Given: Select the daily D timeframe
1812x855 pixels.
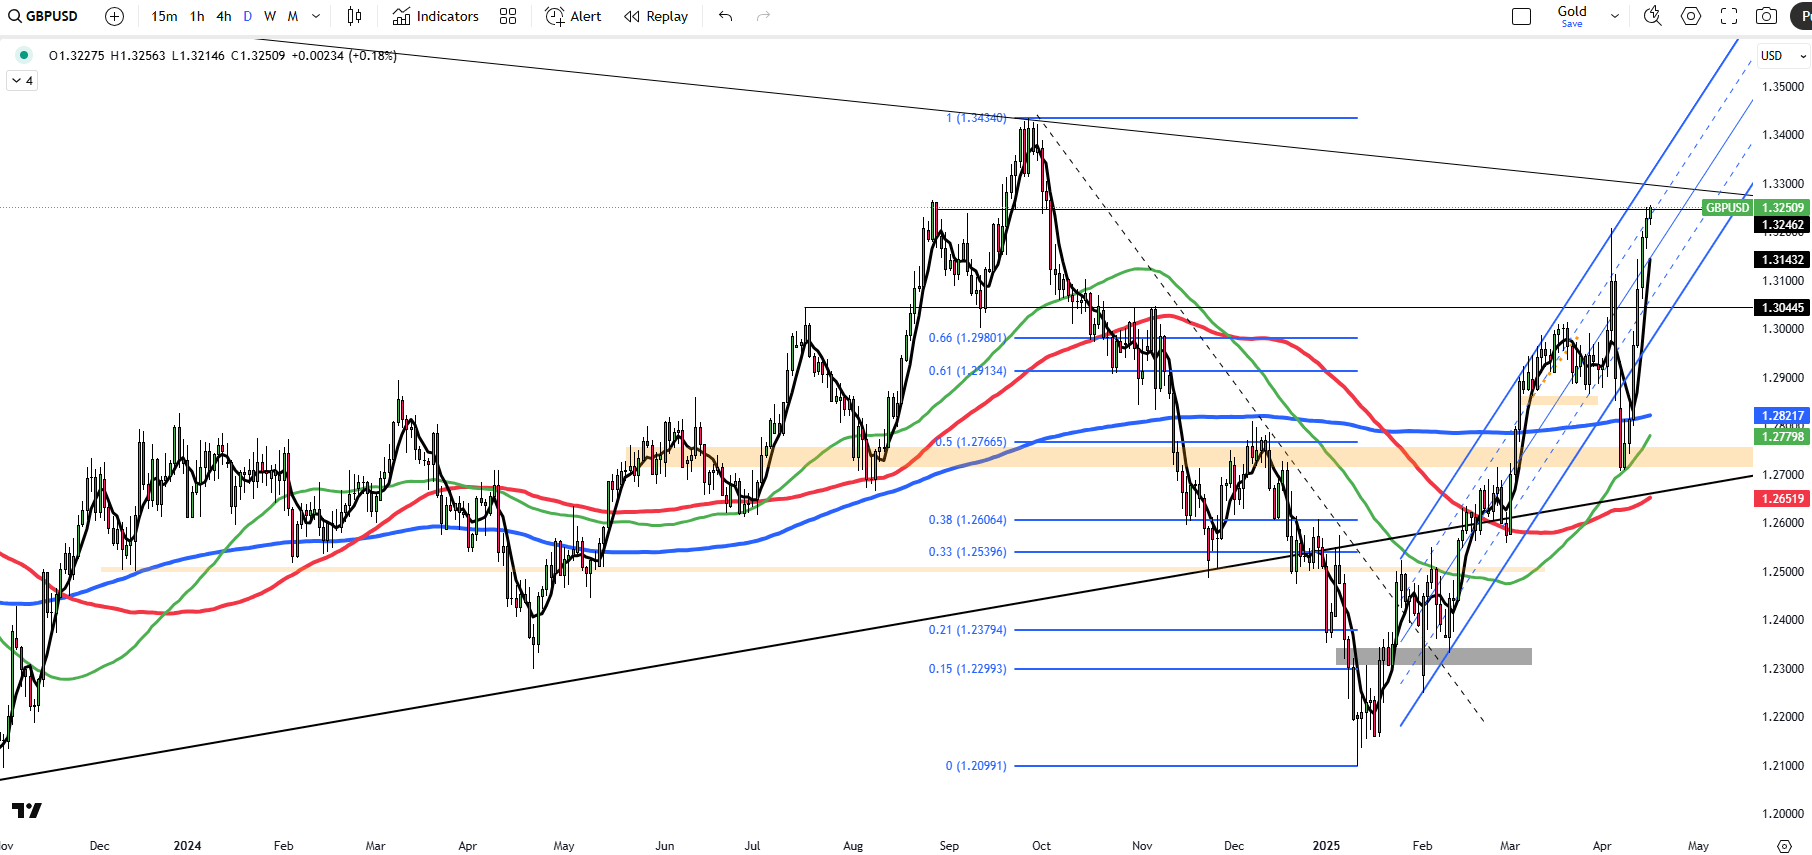Looking at the screenshot, I should [248, 16].
